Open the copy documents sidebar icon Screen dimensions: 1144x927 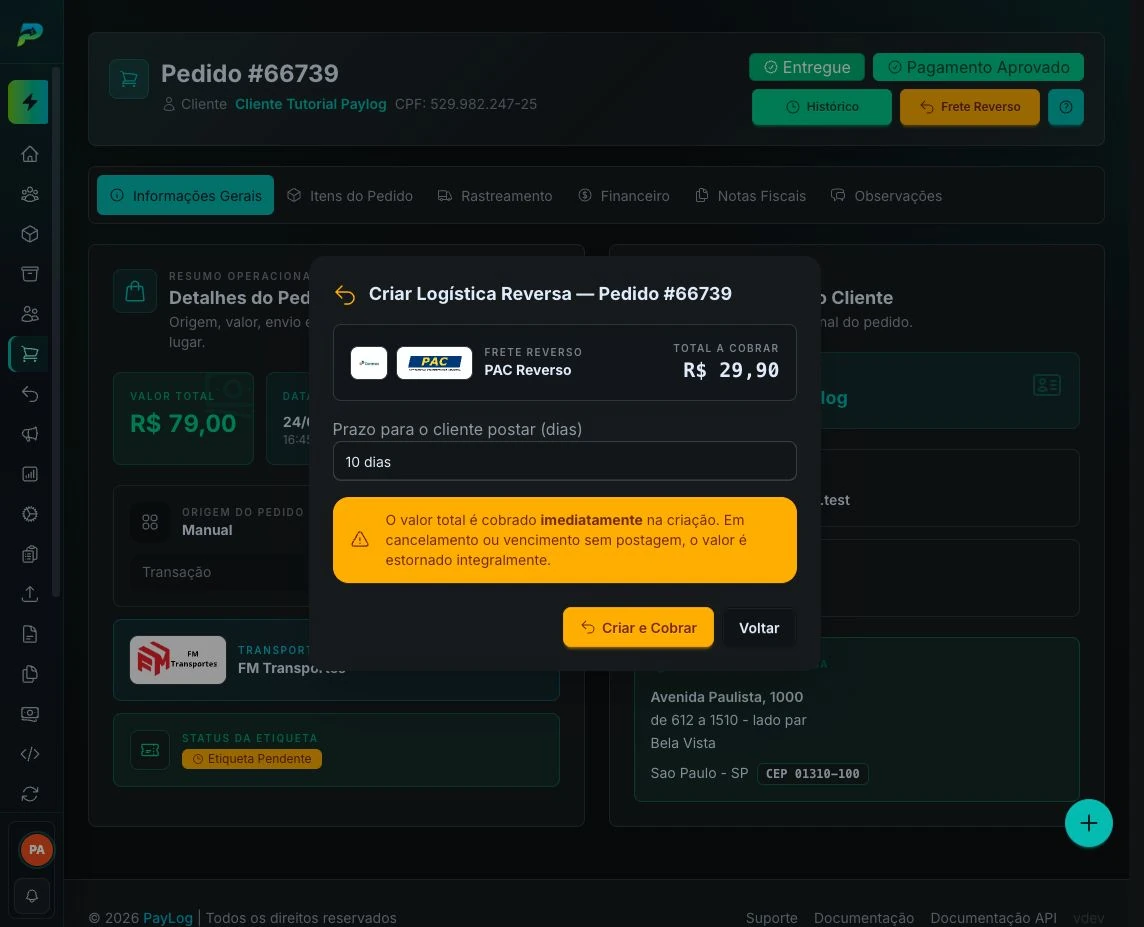[x=30, y=674]
